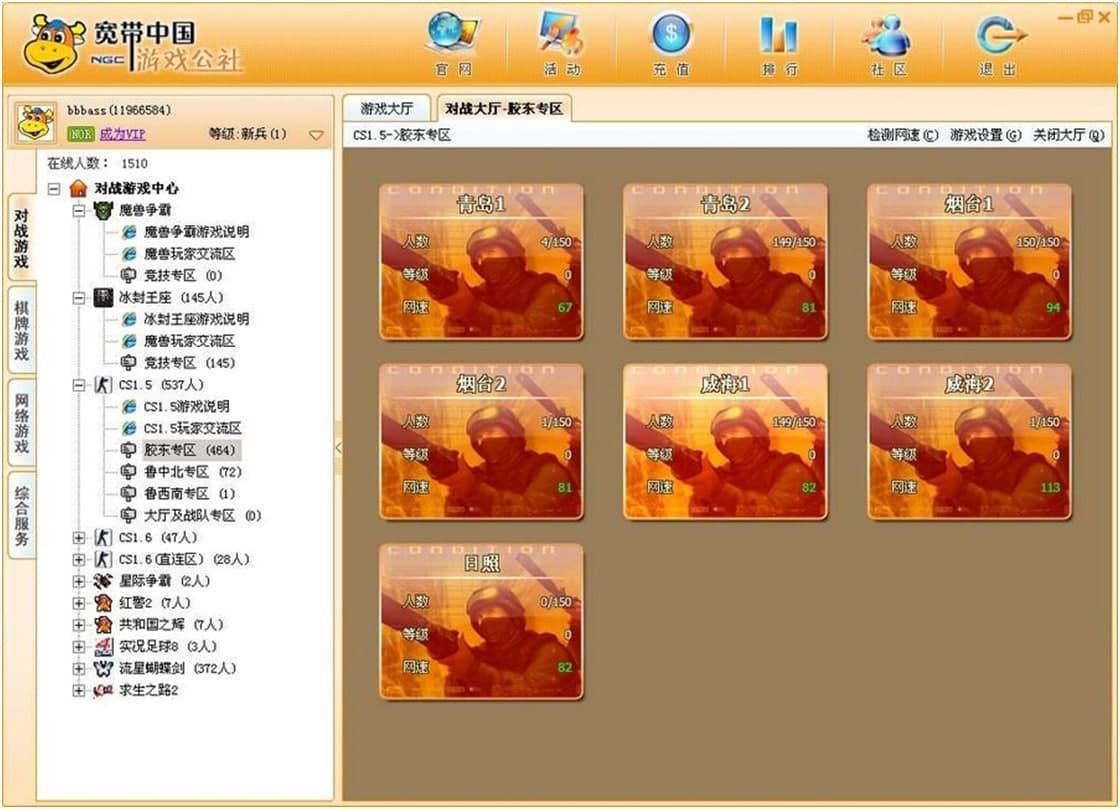Select 鲁西南专区 (1) tree item
This screenshot has height=809, width=1120.
click(189, 494)
